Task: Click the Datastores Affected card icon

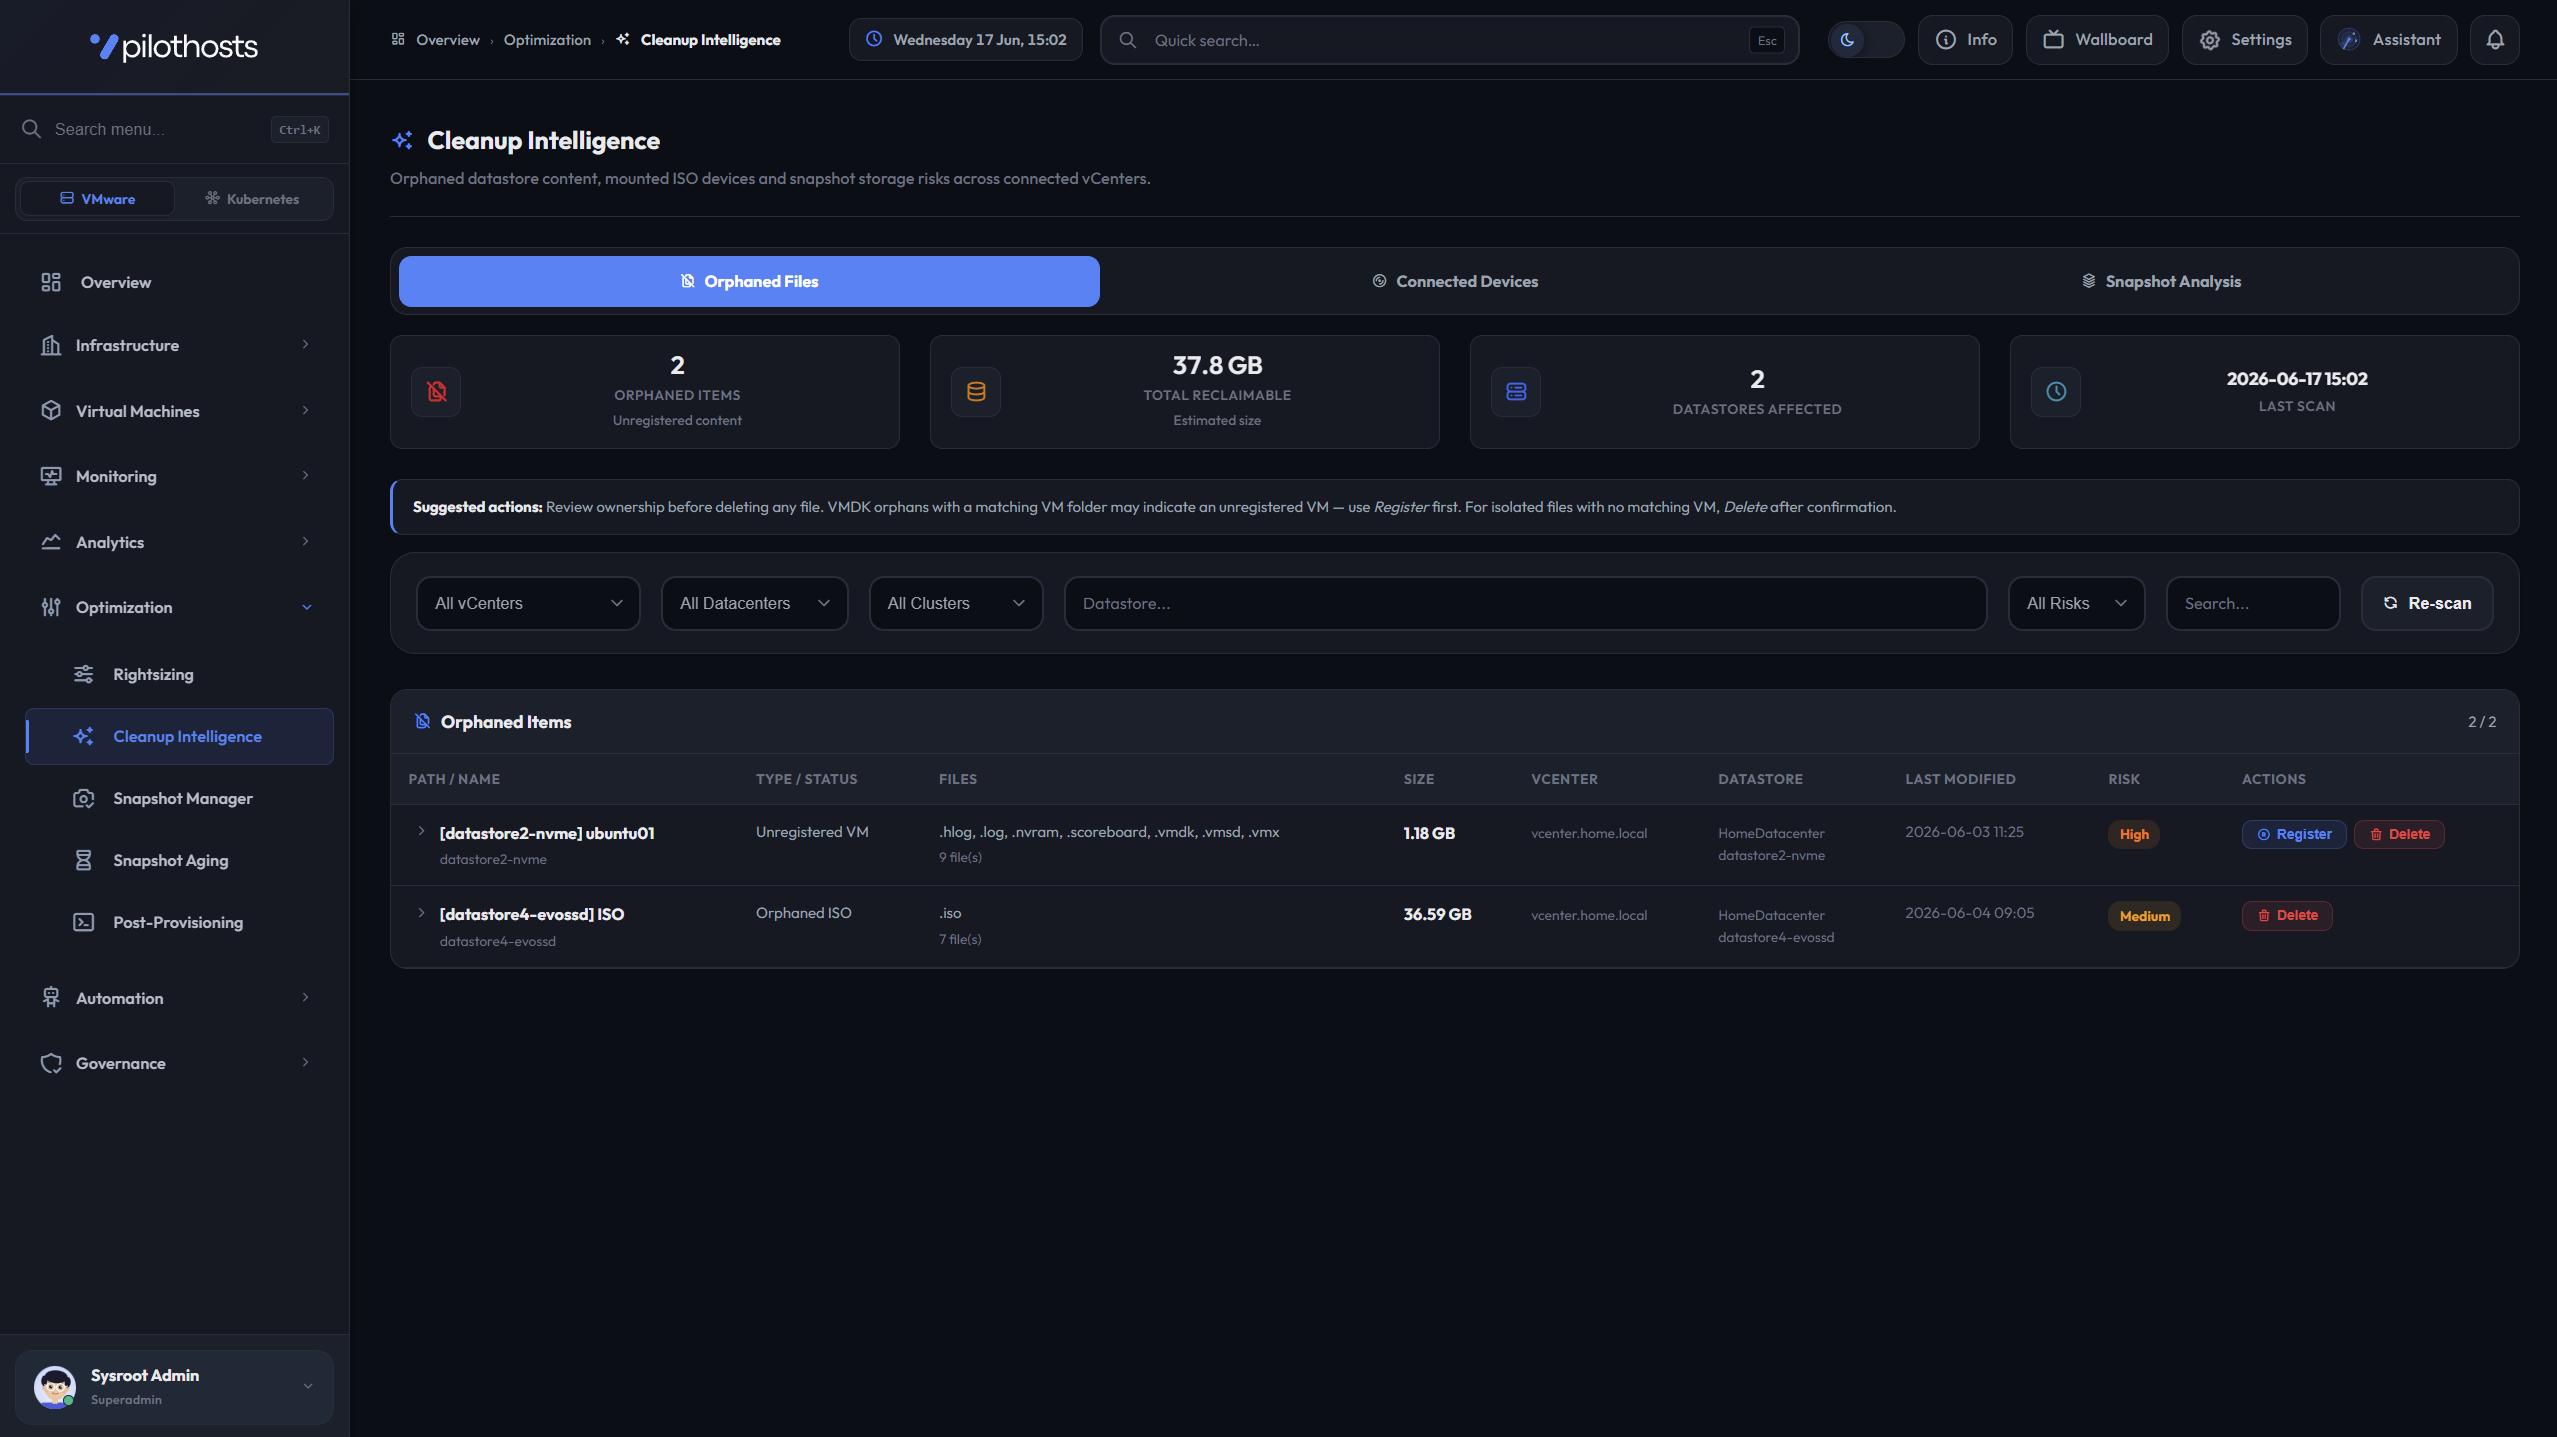Action: [x=1516, y=392]
